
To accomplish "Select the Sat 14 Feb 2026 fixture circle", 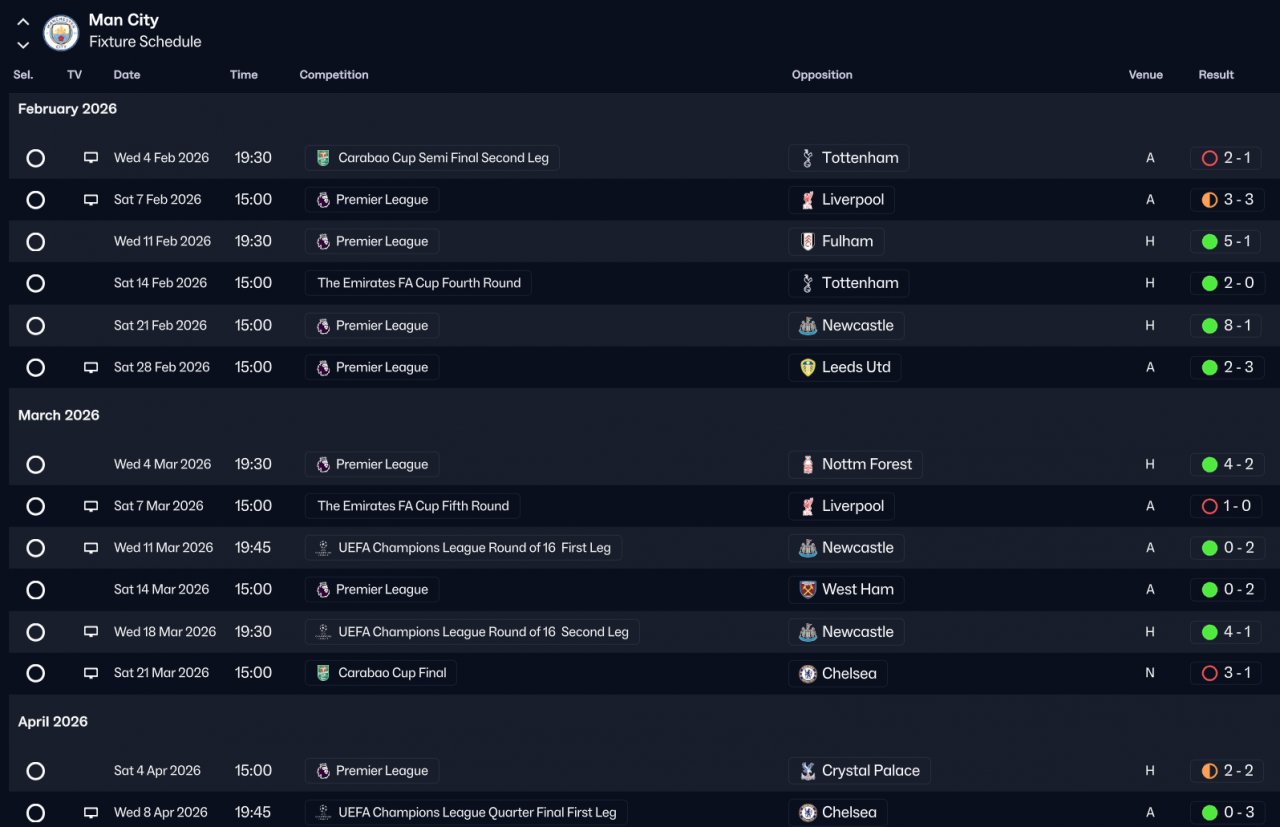I will [x=36, y=284].
